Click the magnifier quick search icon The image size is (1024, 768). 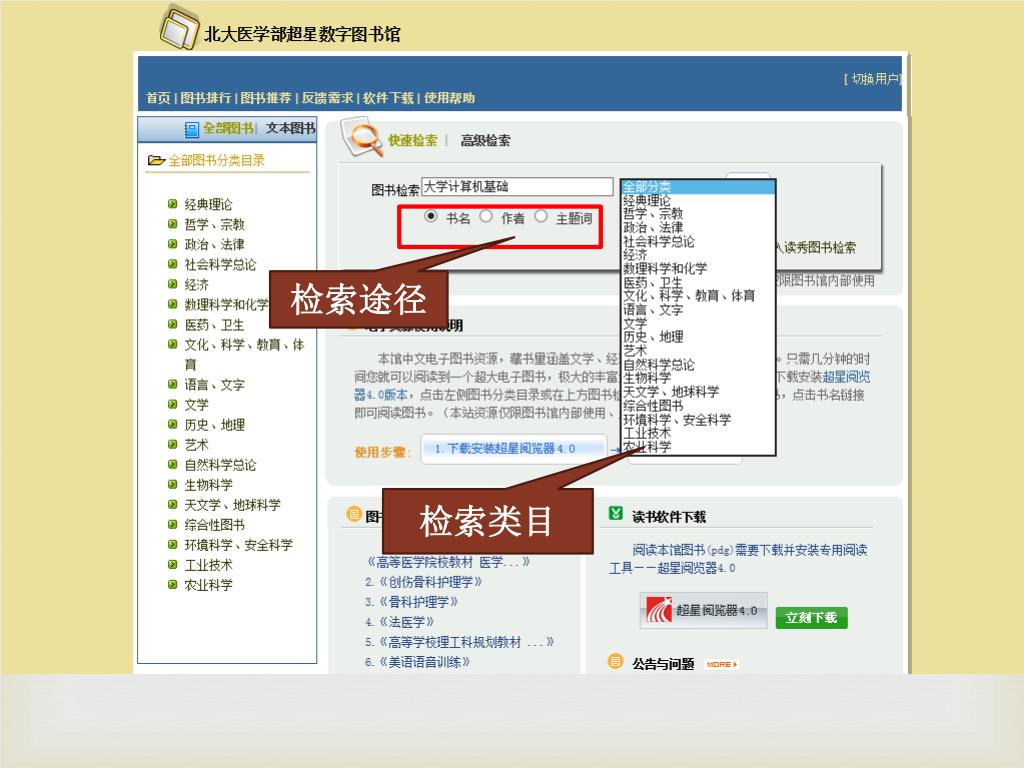(363, 136)
